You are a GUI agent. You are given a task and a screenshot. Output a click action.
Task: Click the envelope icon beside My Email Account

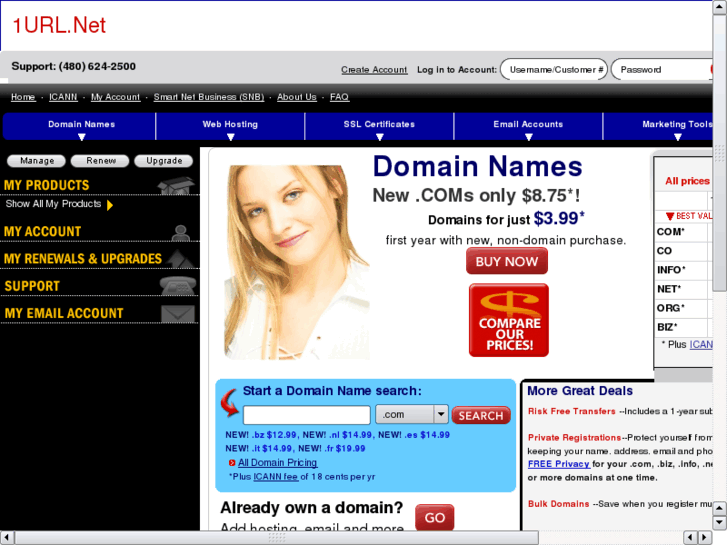(x=178, y=314)
